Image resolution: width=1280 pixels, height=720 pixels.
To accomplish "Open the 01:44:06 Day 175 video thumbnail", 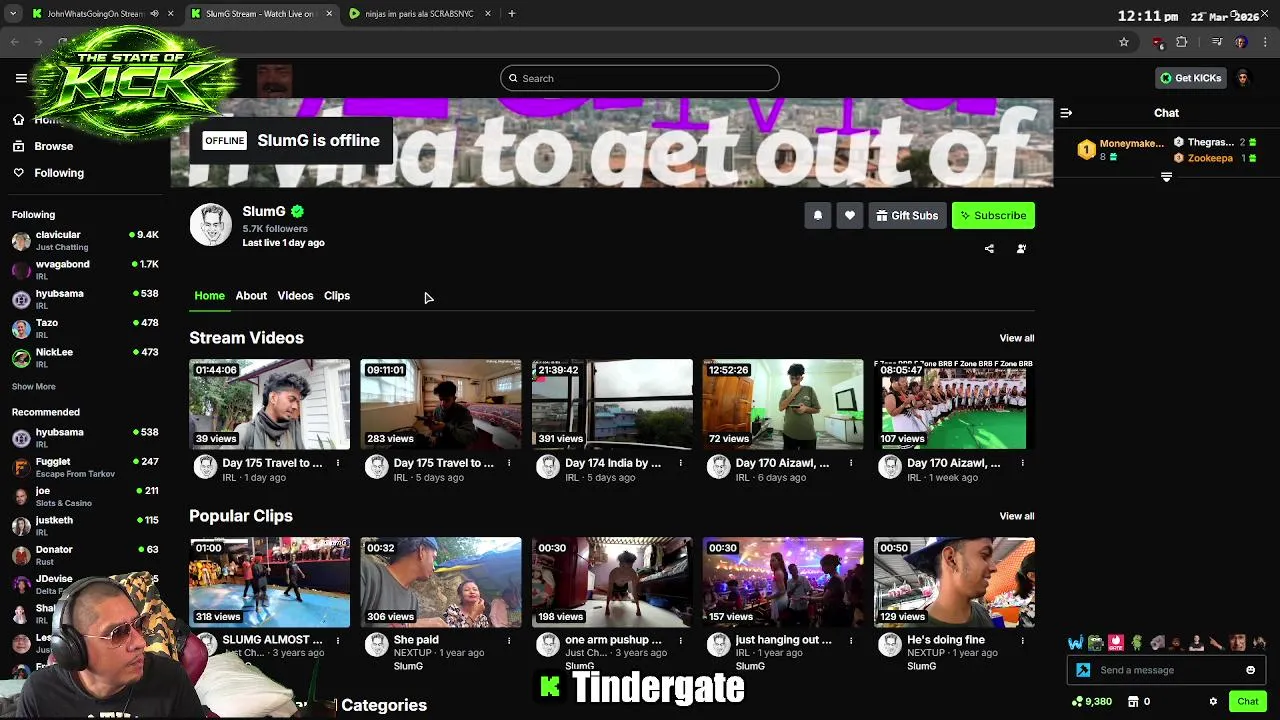I will 270,404.
